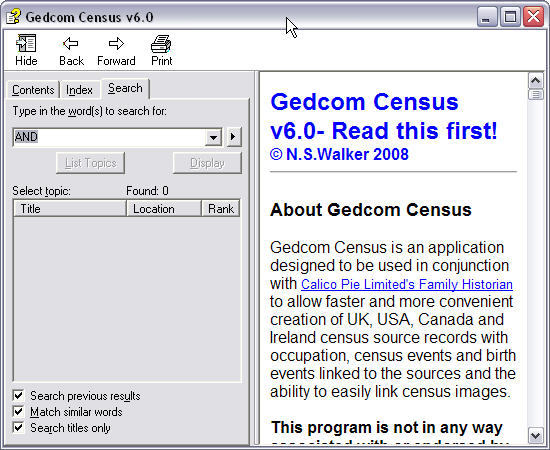Minimize the Gedcom Census window
This screenshot has width=550, height=450.
487,16
